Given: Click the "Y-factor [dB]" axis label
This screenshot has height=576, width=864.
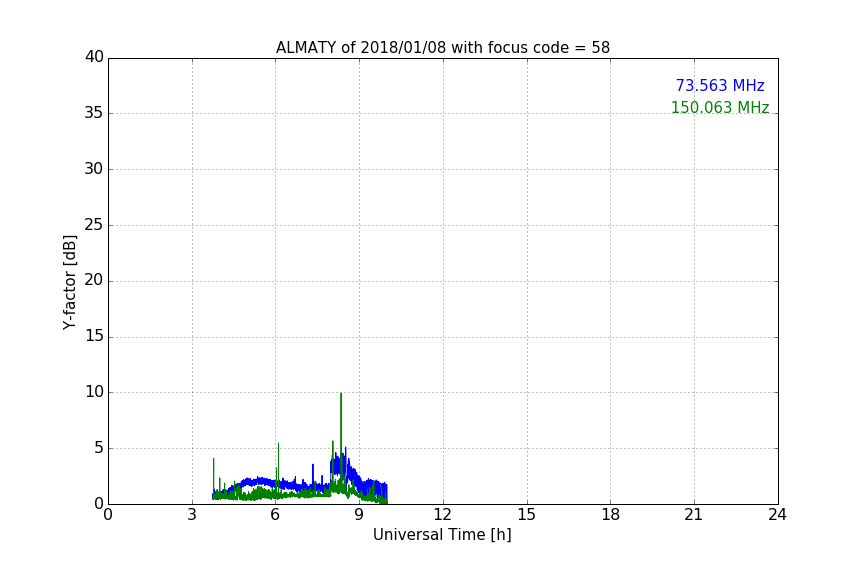Looking at the screenshot, I should pyautogui.click(x=69, y=282).
